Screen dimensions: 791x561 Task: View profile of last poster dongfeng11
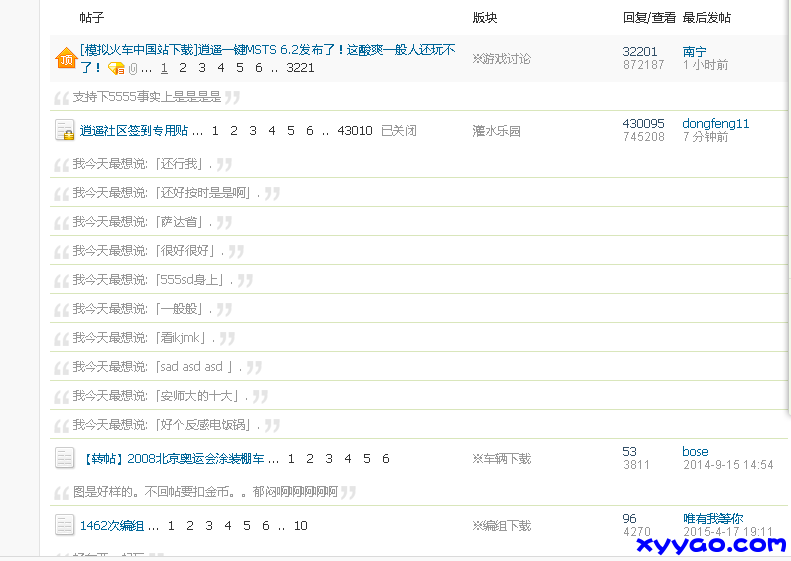tap(715, 124)
